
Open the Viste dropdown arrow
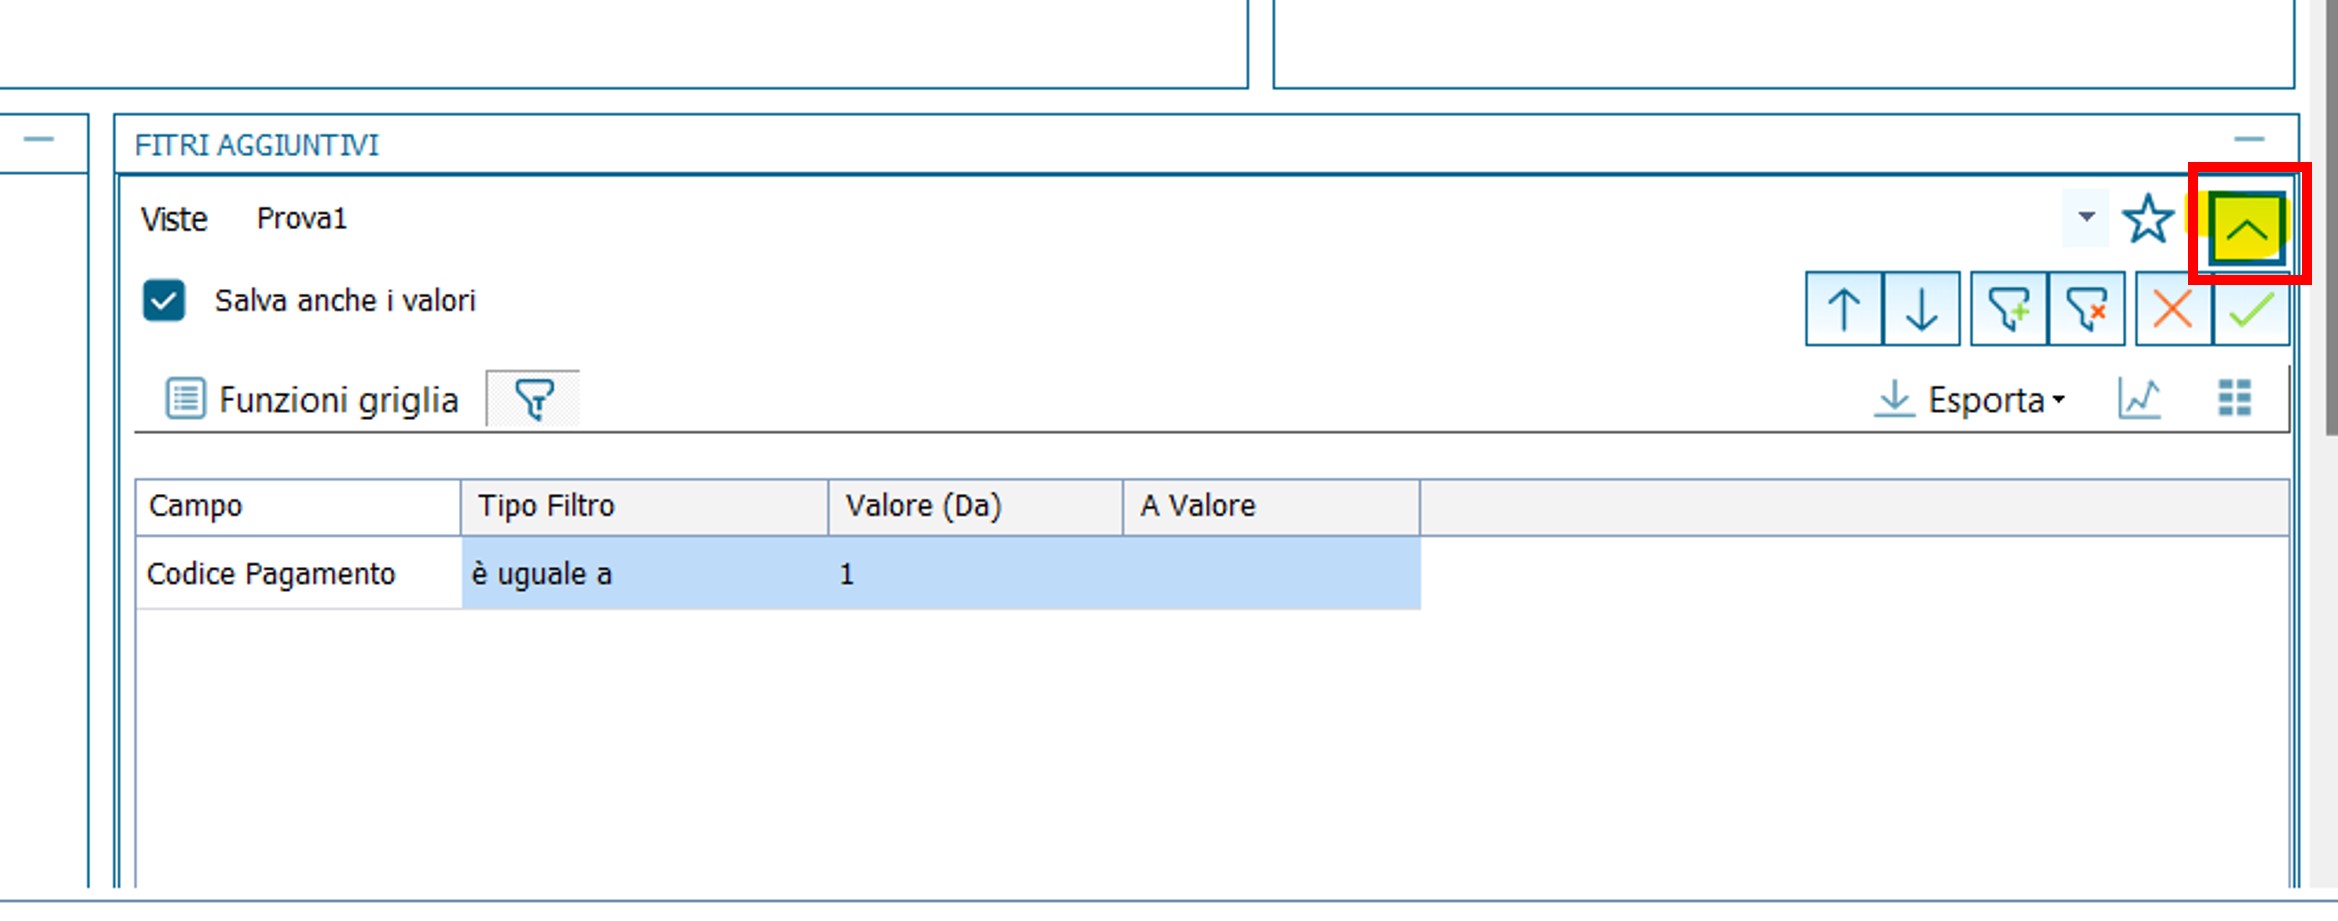[2086, 217]
